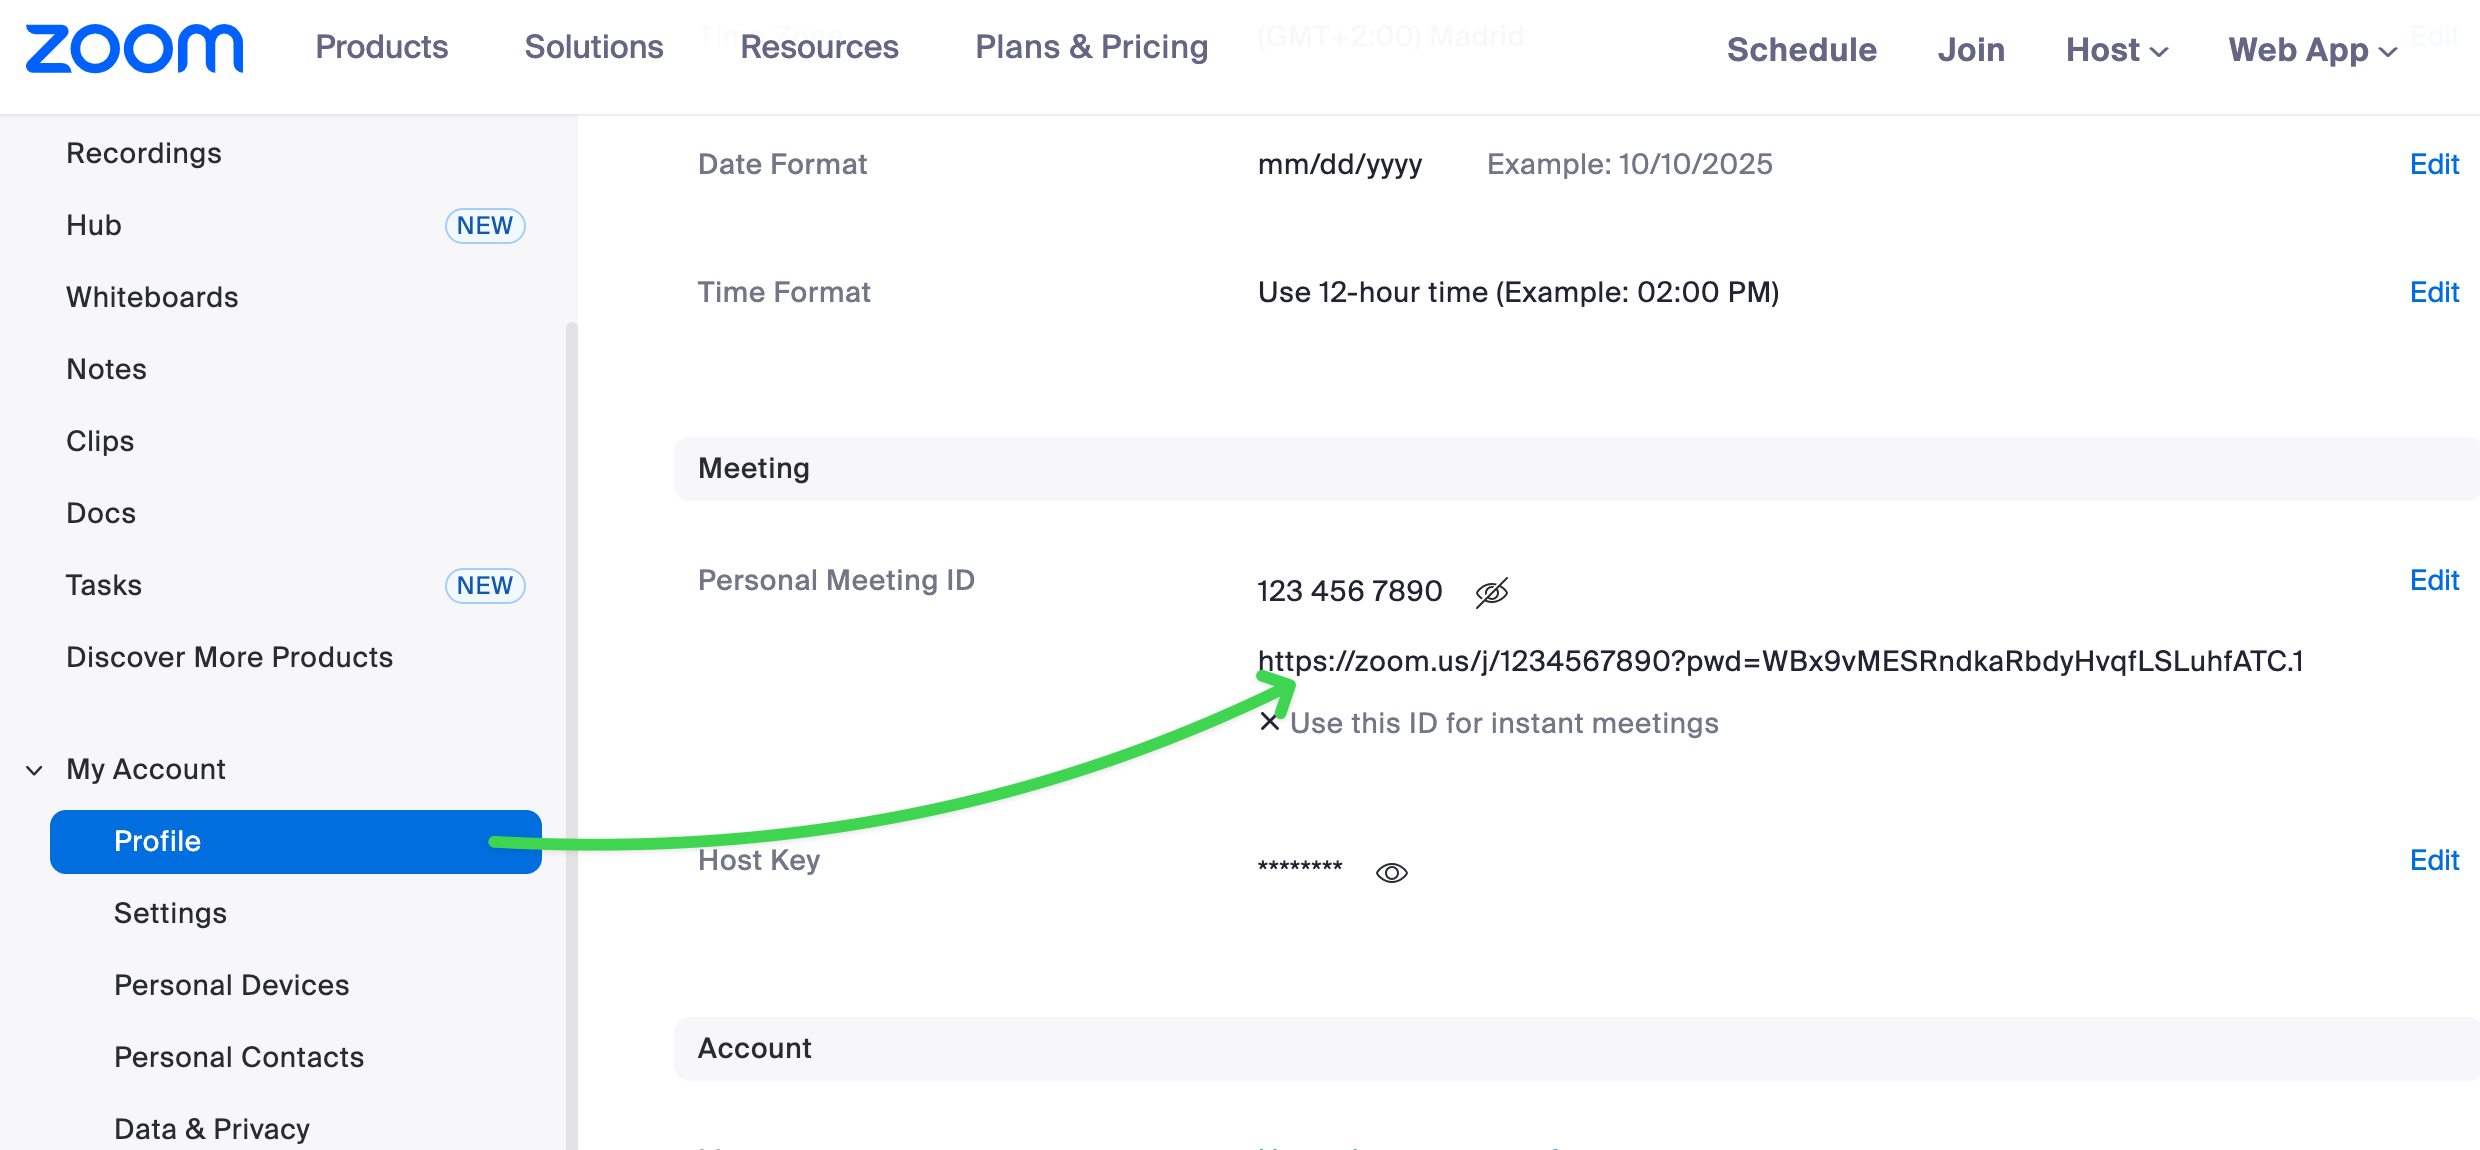Viewport: 2480px width, 1150px height.
Task: Click the Join link
Action: tap(1971, 50)
